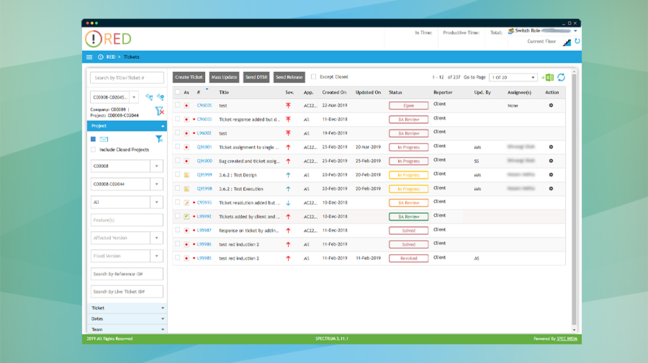648x363 pixels.
Task: Click the Current Floor stairs icon
Action: pos(567,42)
